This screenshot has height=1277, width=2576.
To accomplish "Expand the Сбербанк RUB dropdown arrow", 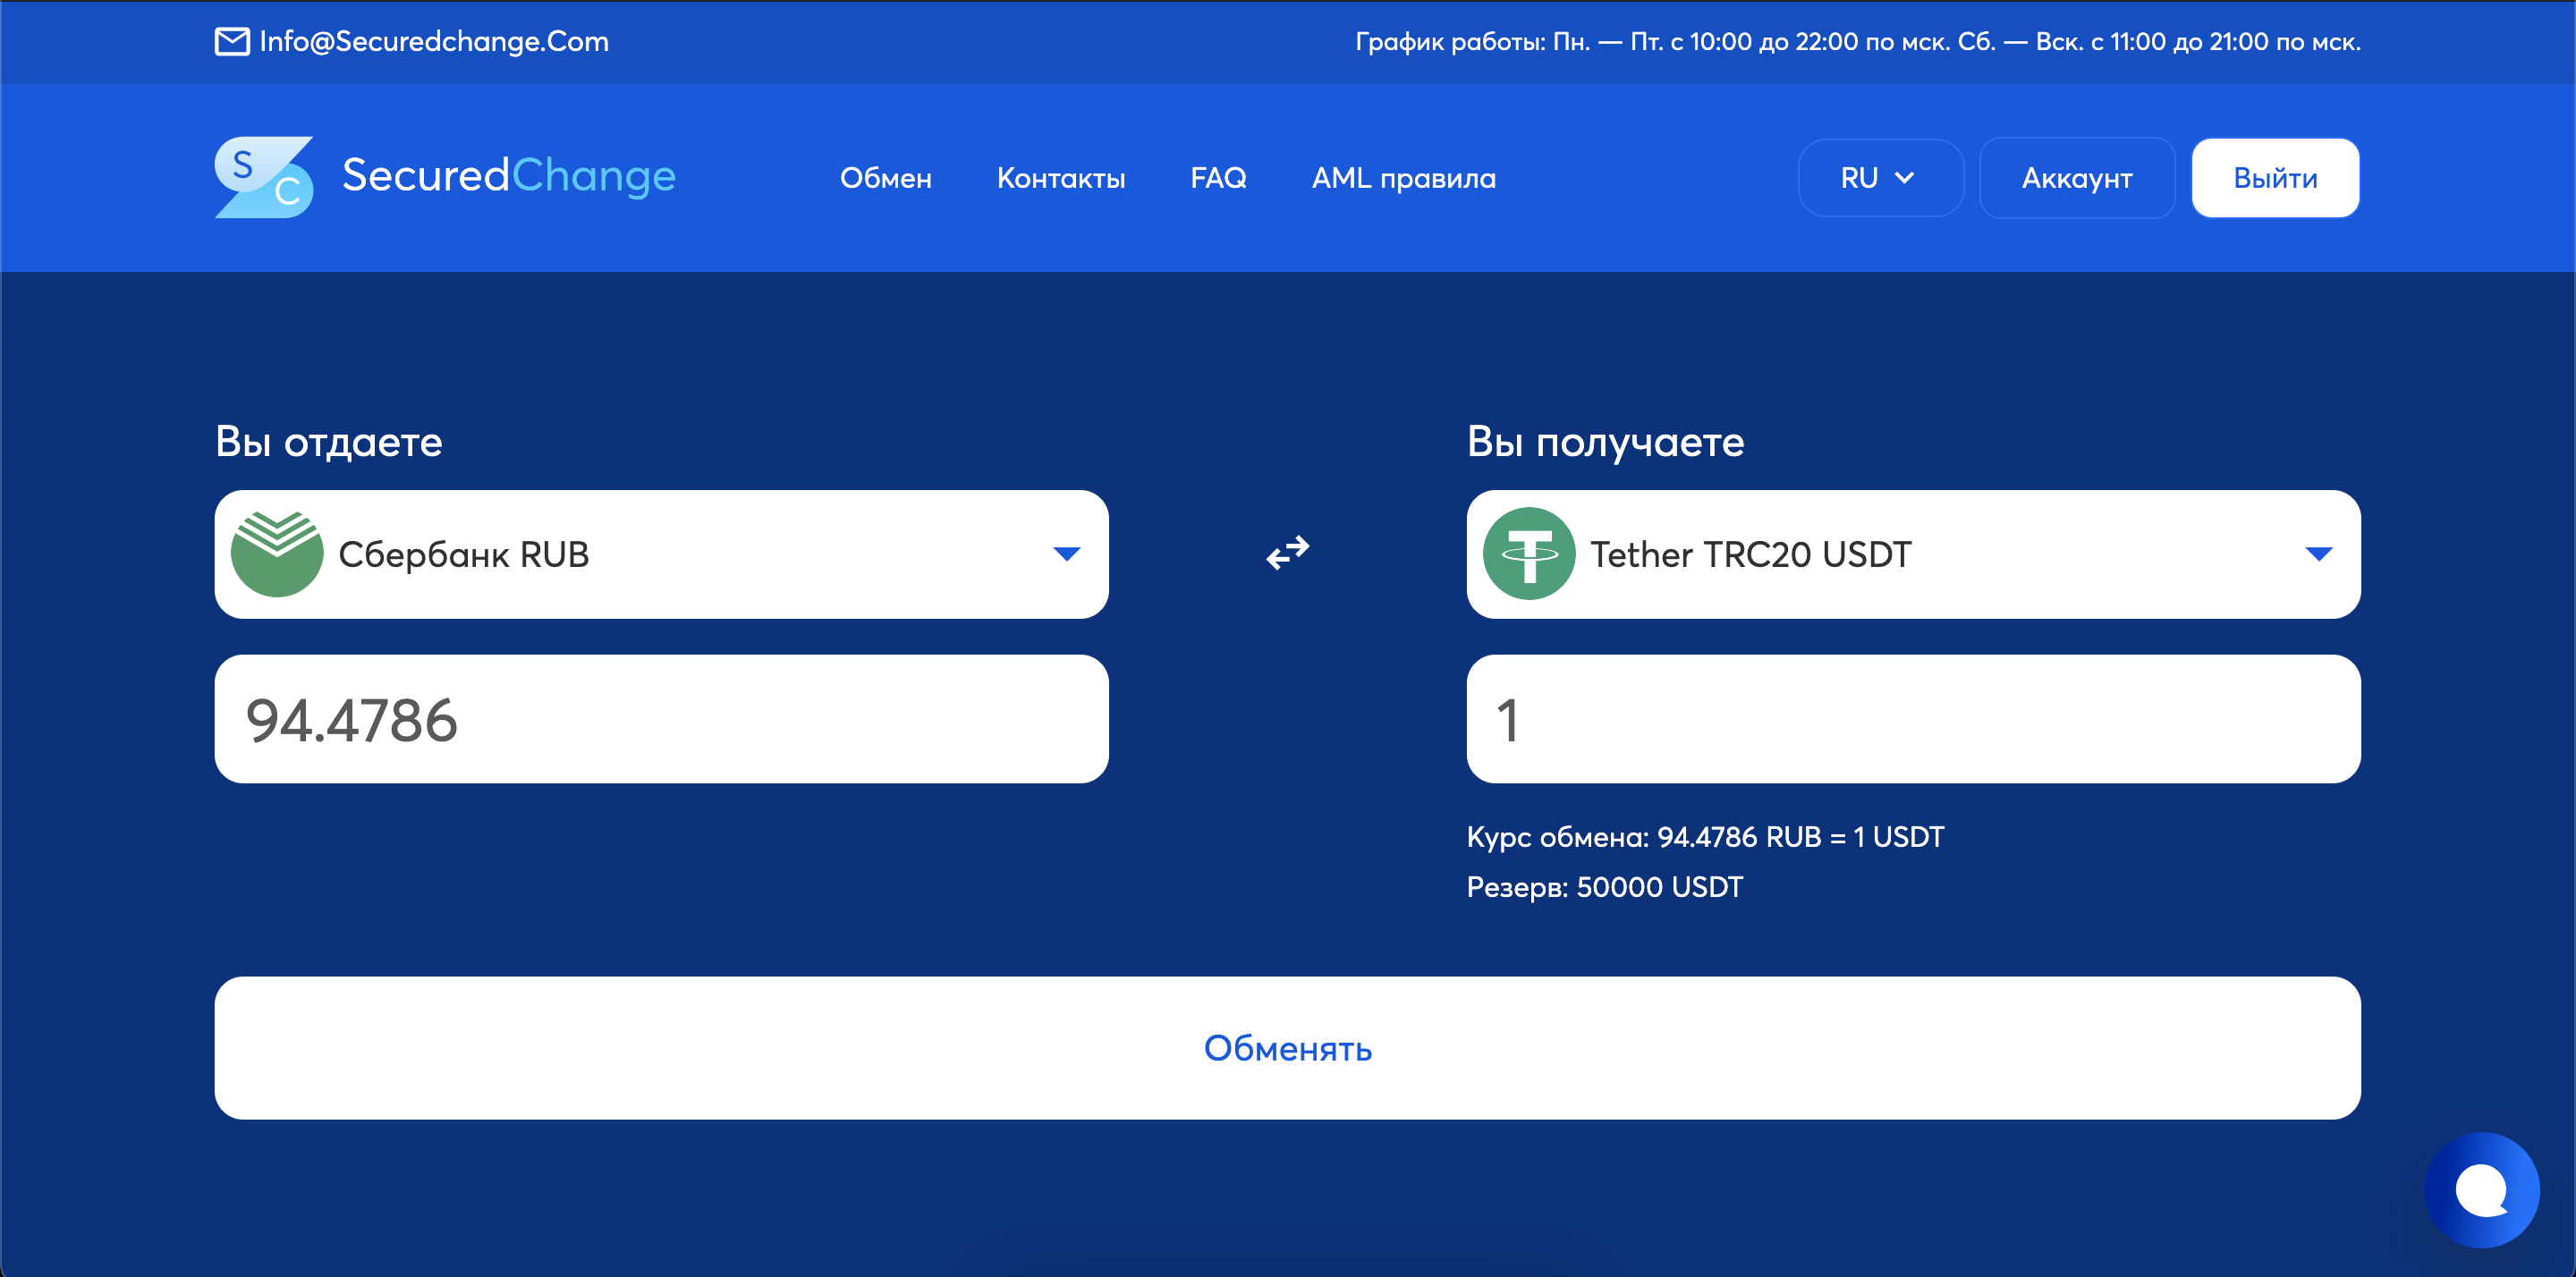I will click(x=1067, y=554).
